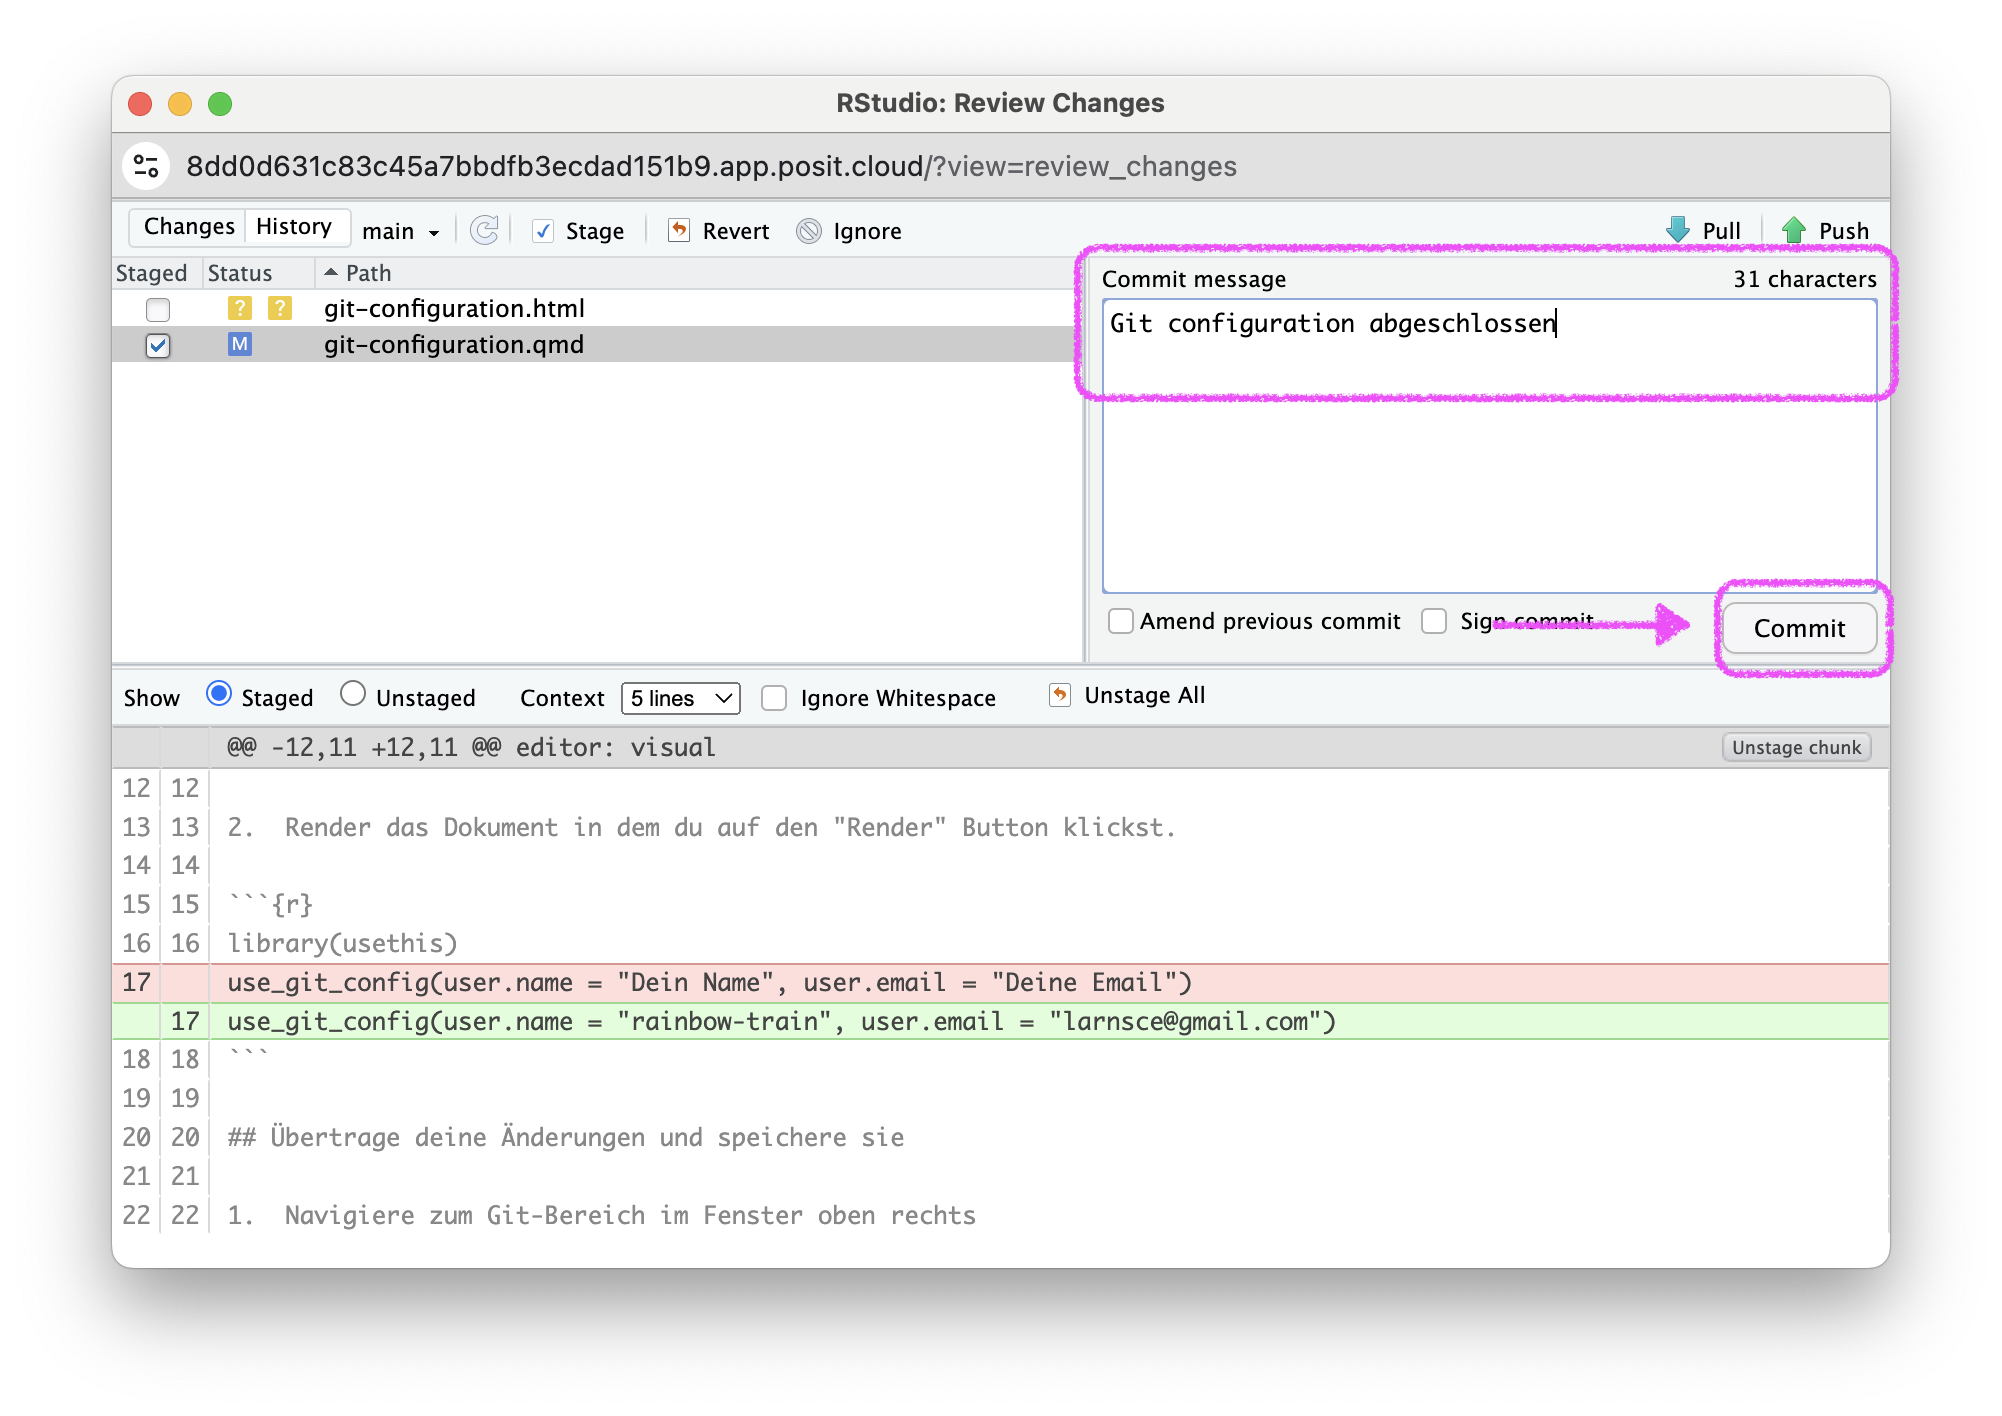Switch to the Changes tab
This screenshot has height=1416, width=2002.
point(189,227)
